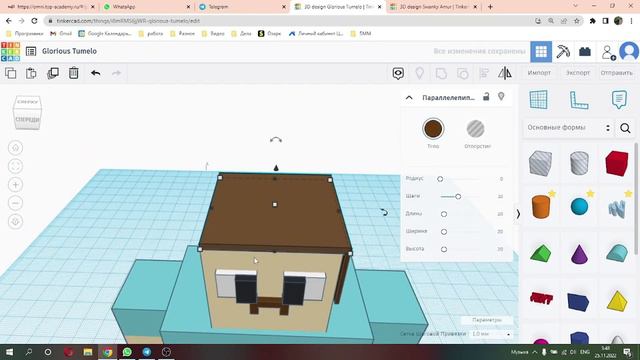The height and width of the screenshot is (360, 640).
Task: Pick the purple cone shape
Action: pyautogui.click(x=579, y=254)
